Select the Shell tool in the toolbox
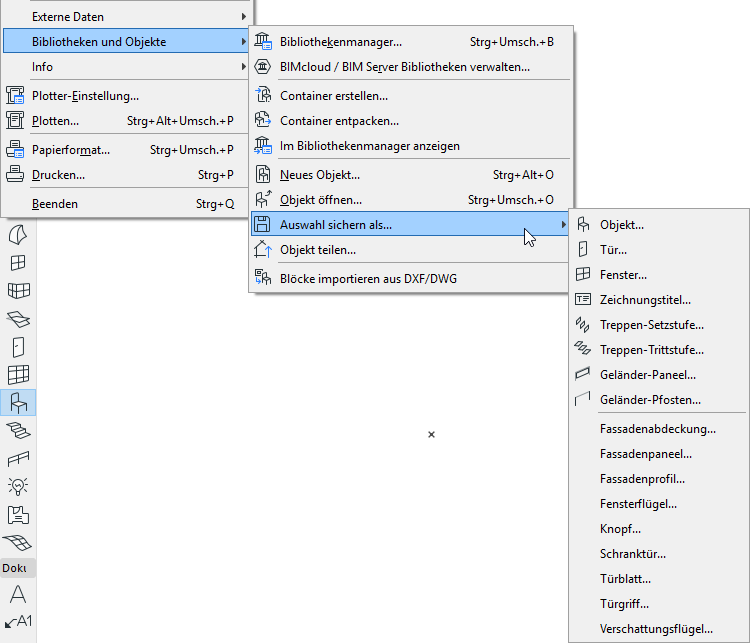750x643 pixels. click(18, 234)
